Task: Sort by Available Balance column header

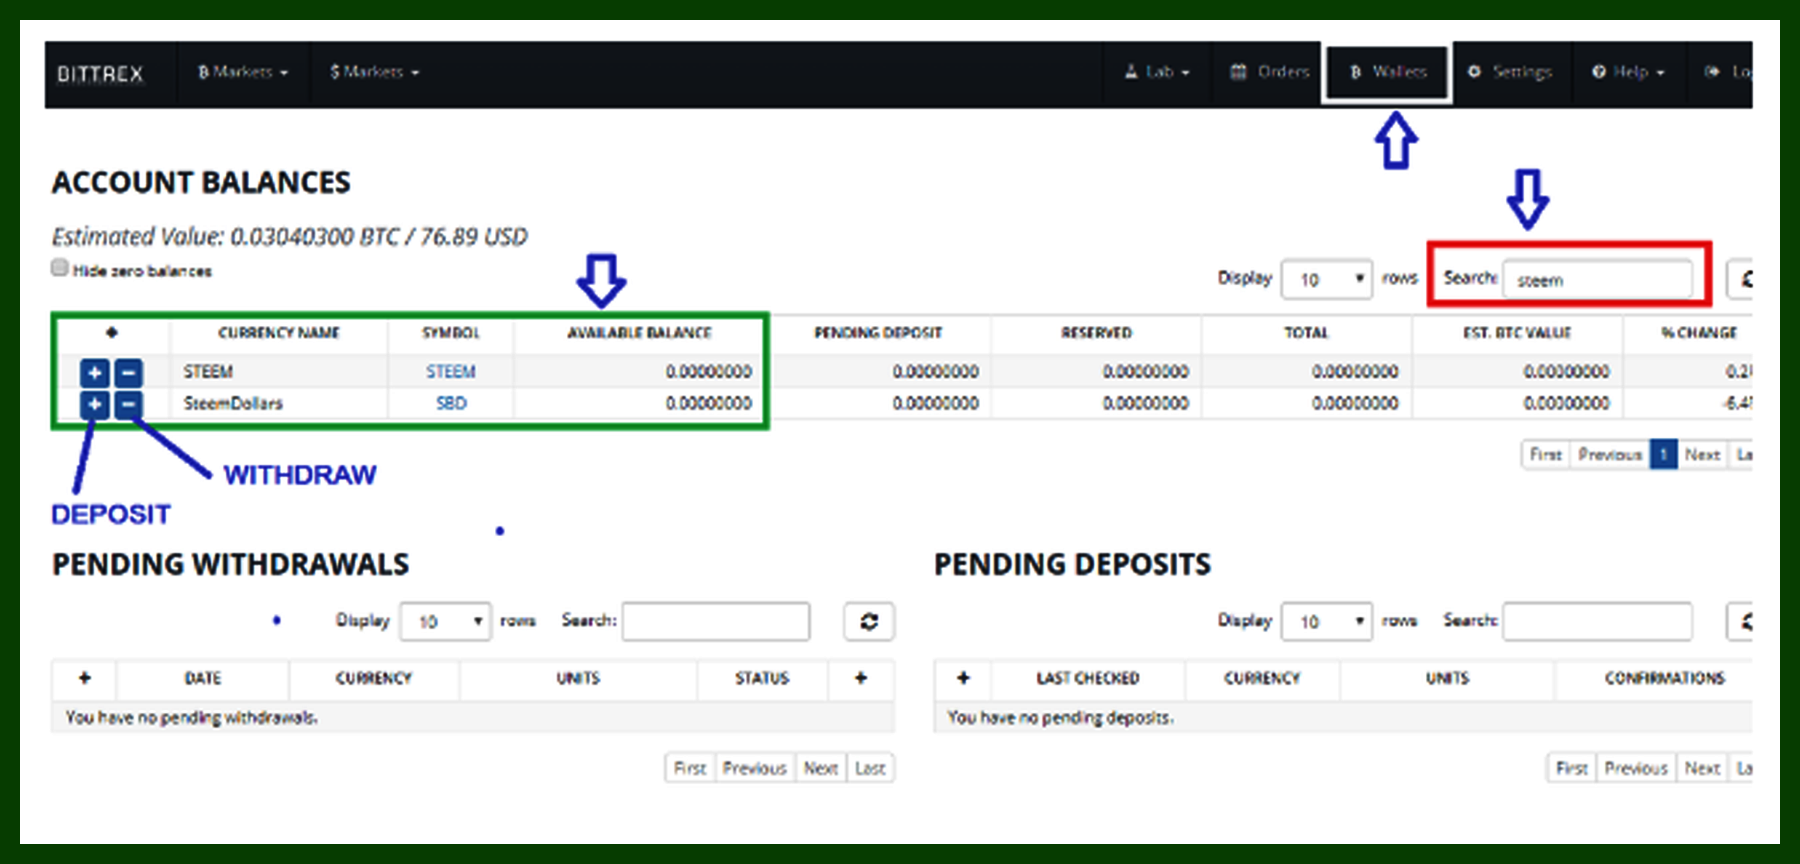Action: point(639,333)
